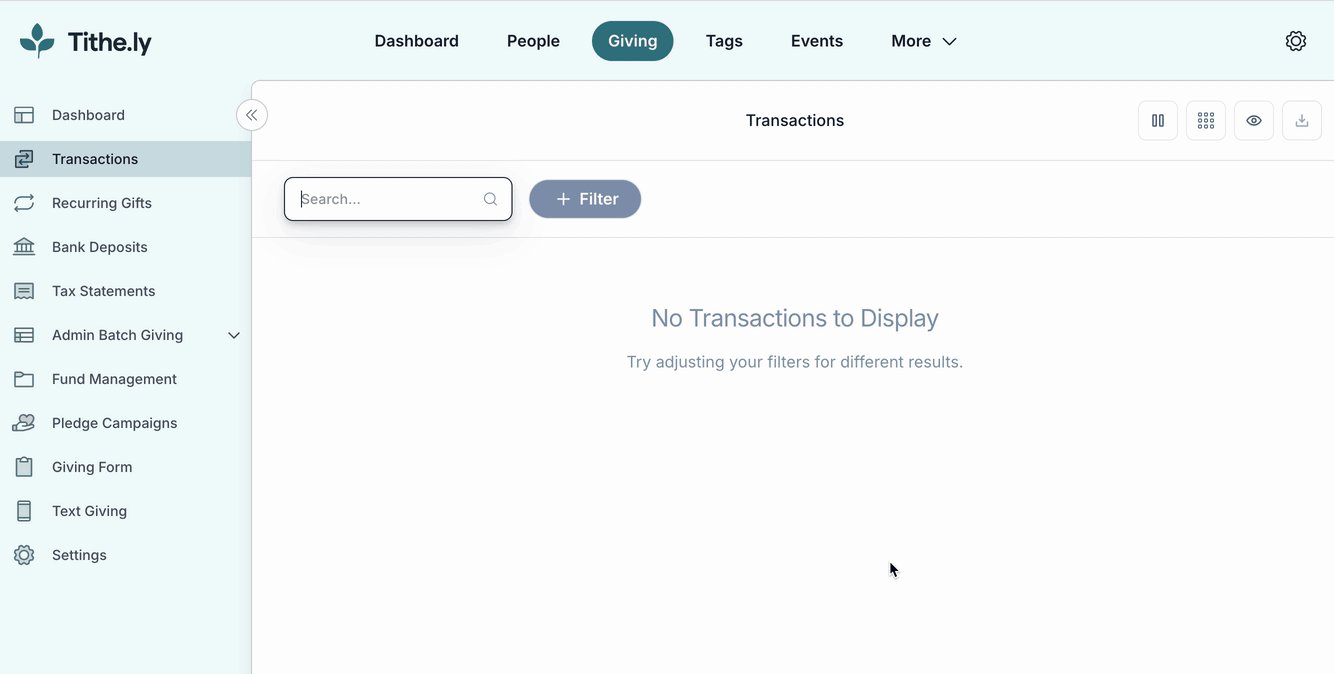Open the settings gear in top bar
1334x674 pixels.
point(1296,41)
